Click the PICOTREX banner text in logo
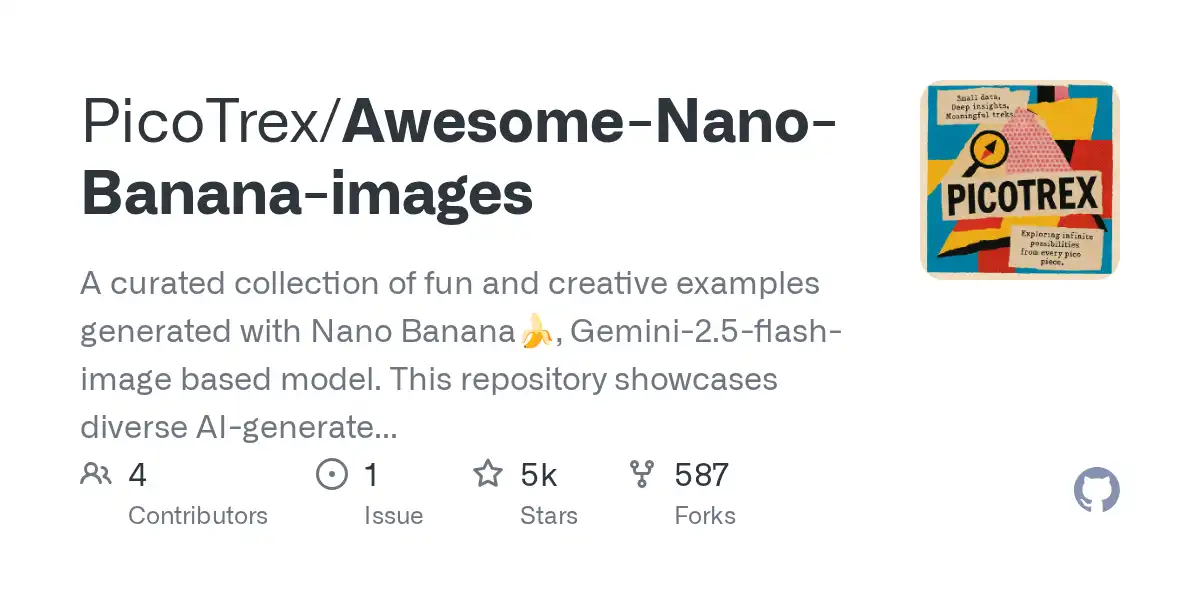The image size is (1200, 600). click(x=1024, y=193)
